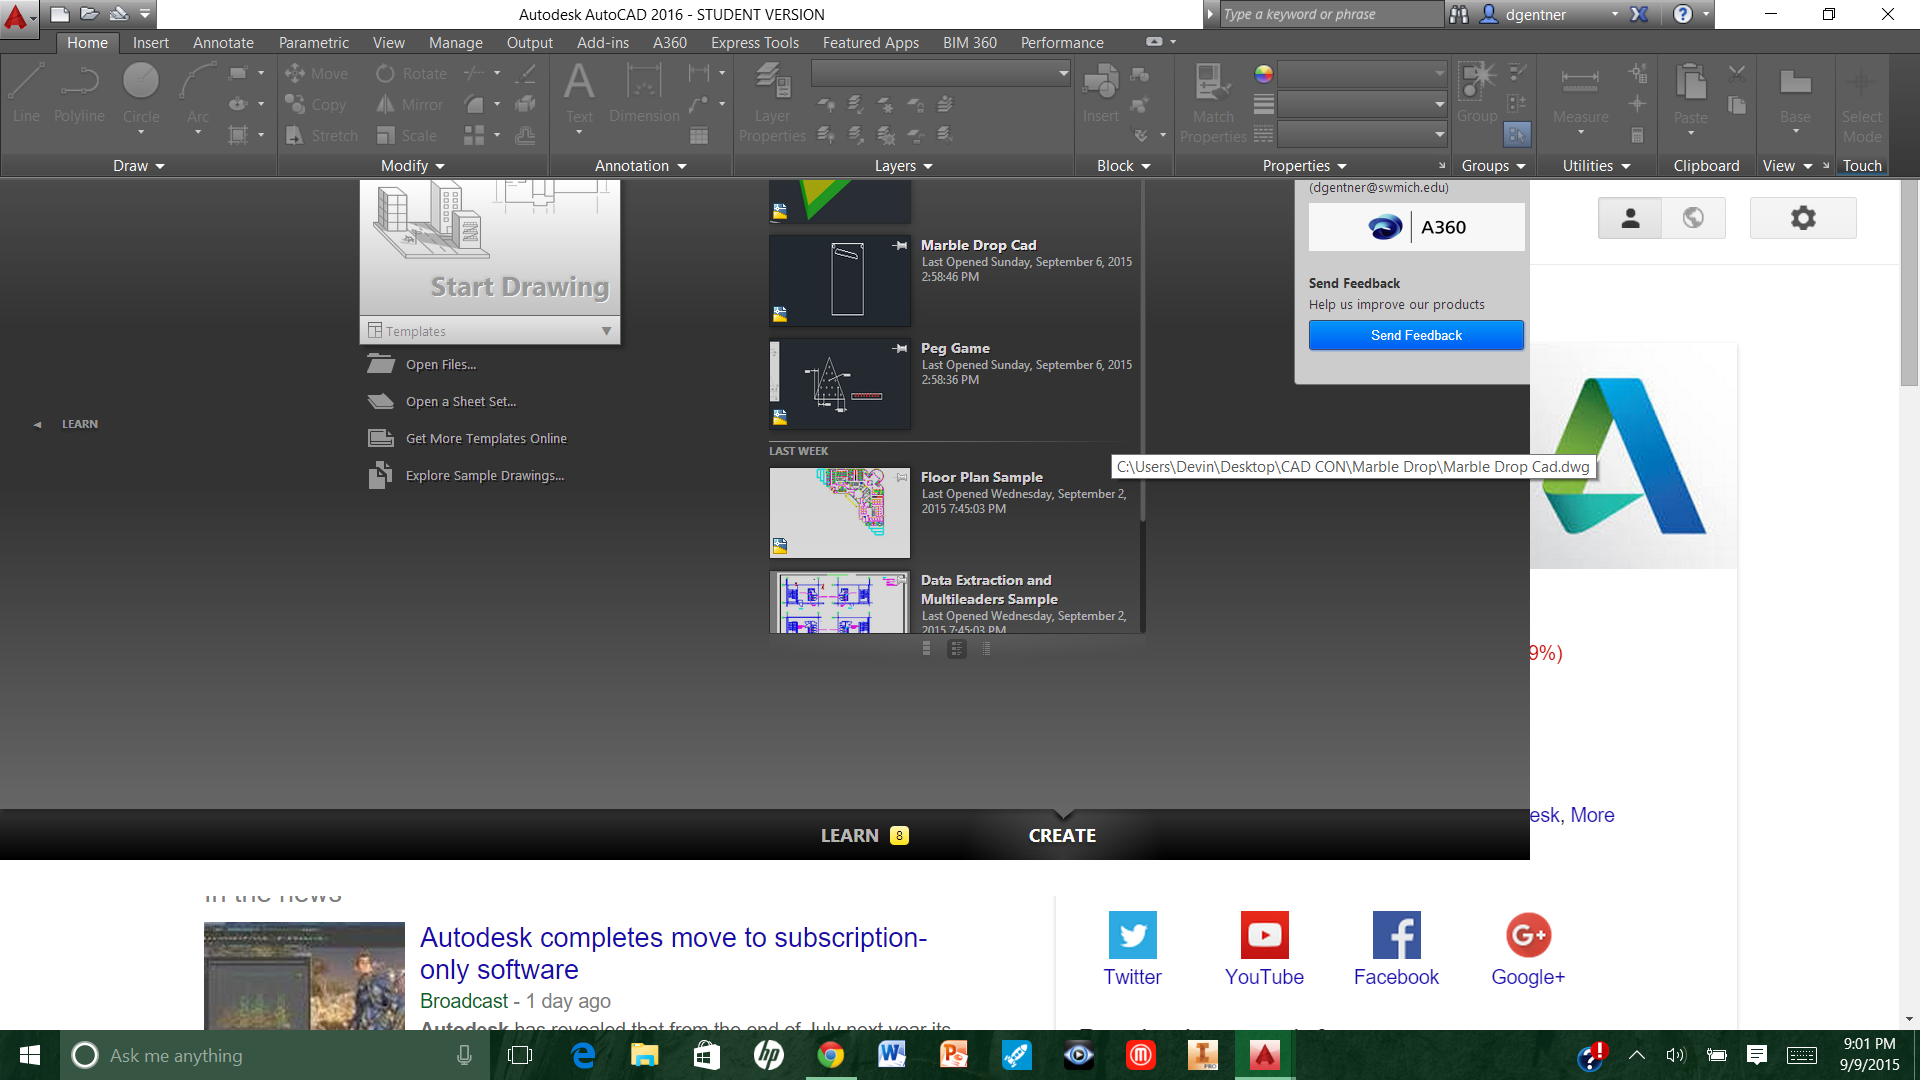Click the Dimension tool
The width and height of the screenshot is (1920, 1080).
tap(643, 95)
